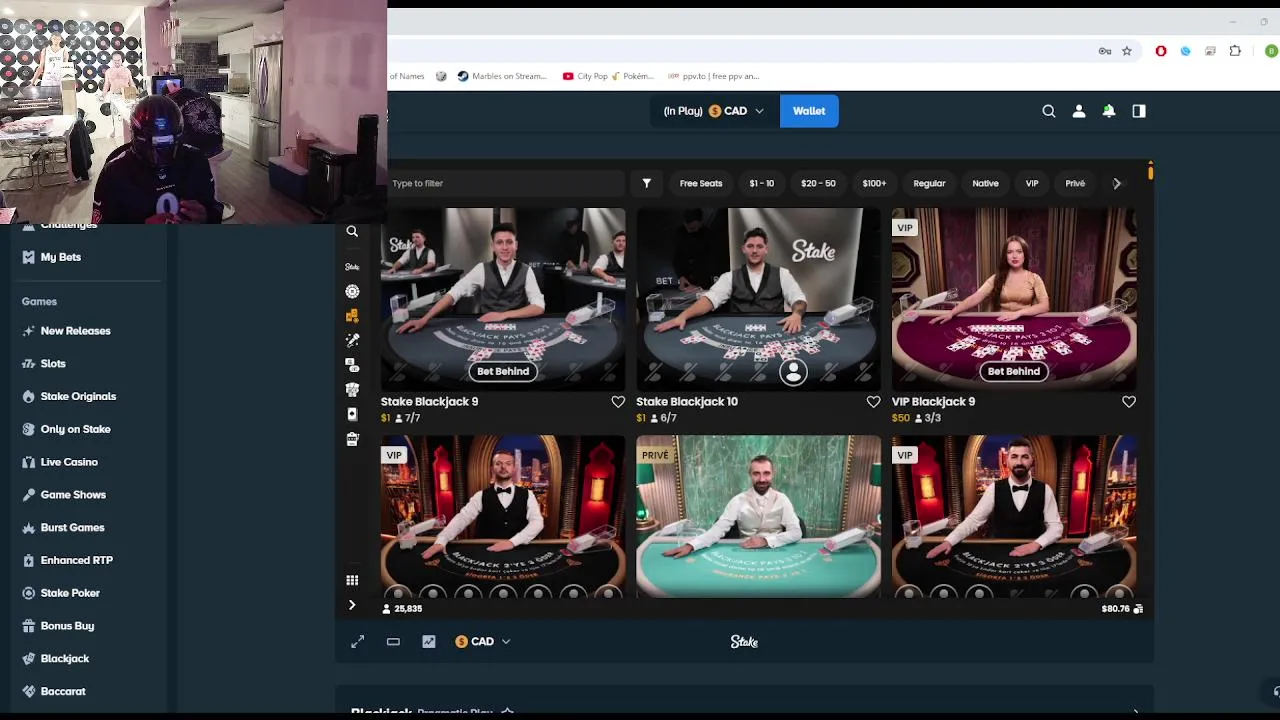Image resolution: width=1280 pixels, height=720 pixels.
Task: Toggle the Native table filter
Action: coord(985,183)
